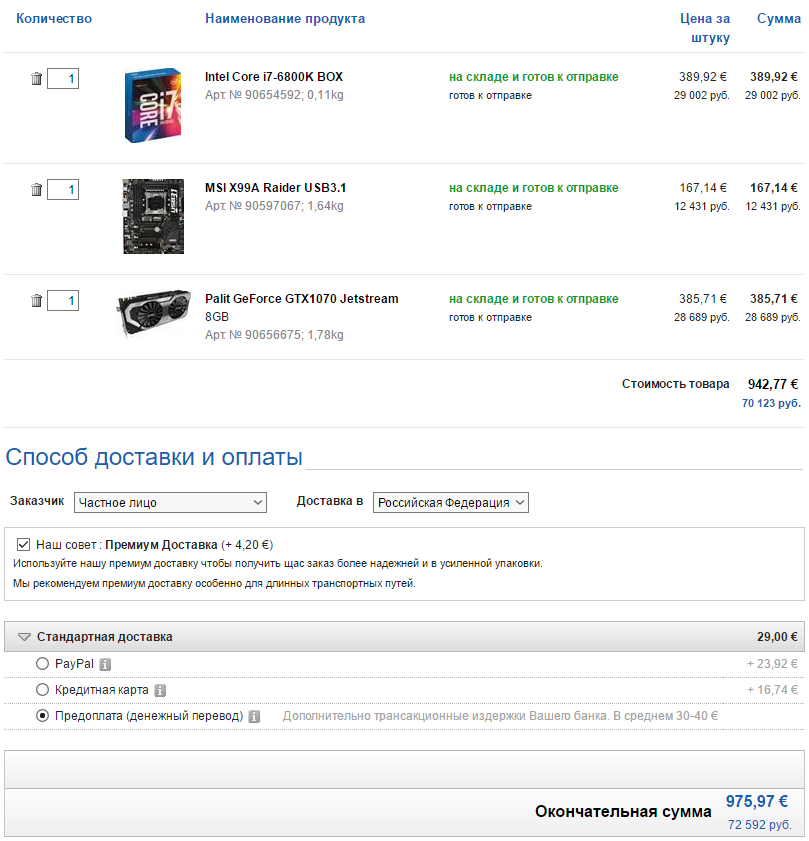Remove Palit GeForce GTX1070 with trash icon
The width and height of the screenshot is (809, 841).
point(36,300)
